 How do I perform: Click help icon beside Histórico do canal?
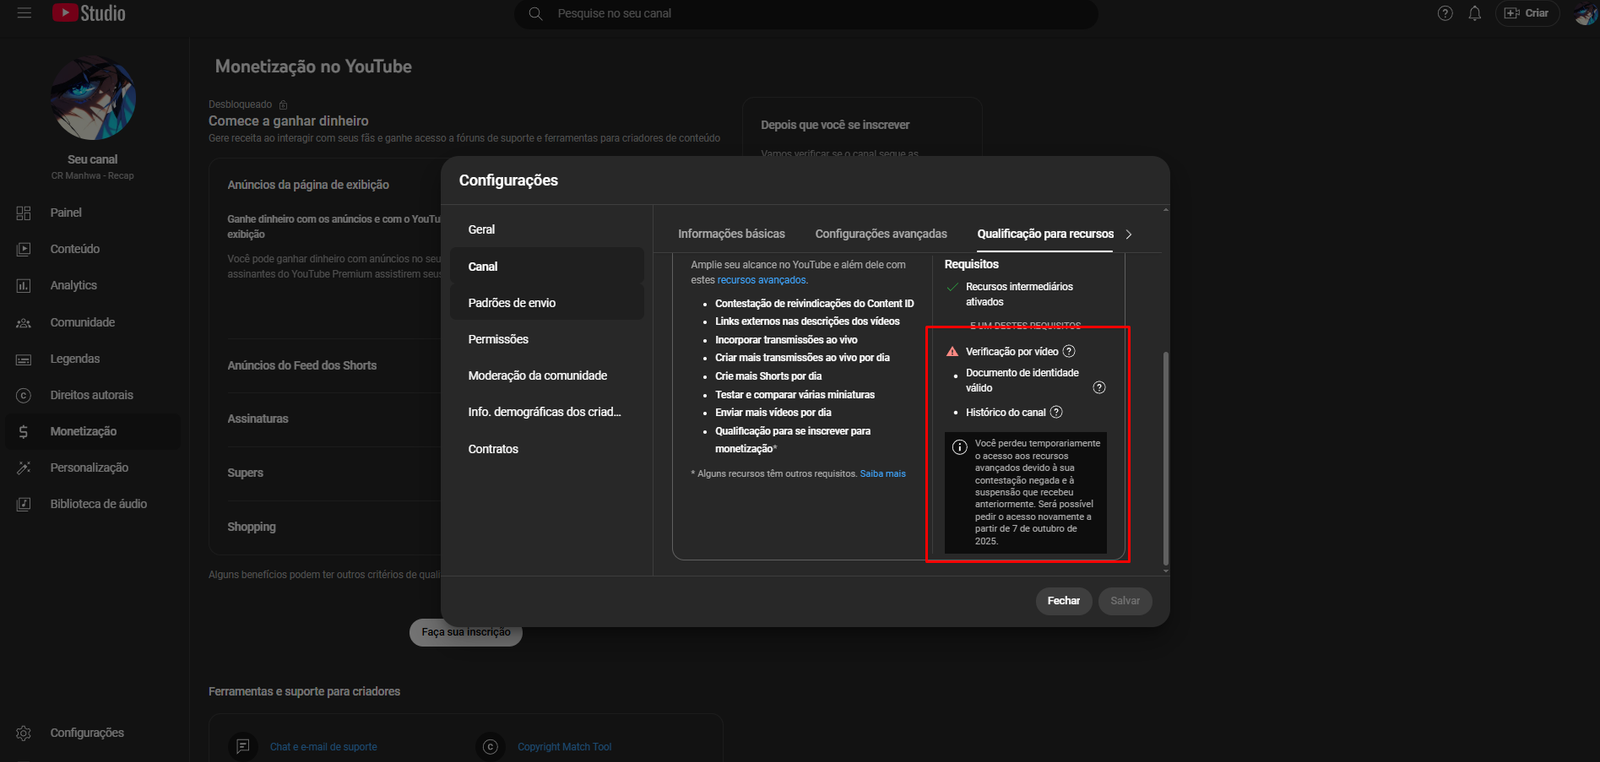(1056, 412)
